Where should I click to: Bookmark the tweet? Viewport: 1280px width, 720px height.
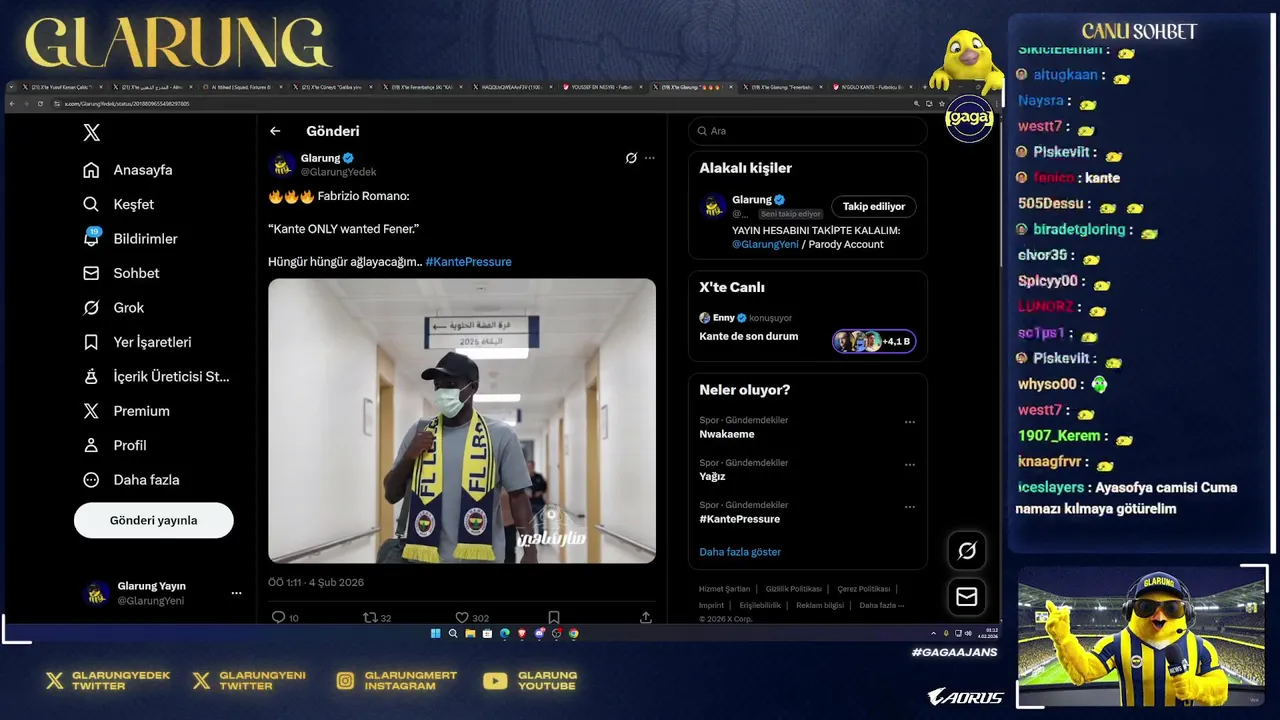(x=553, y=618)
